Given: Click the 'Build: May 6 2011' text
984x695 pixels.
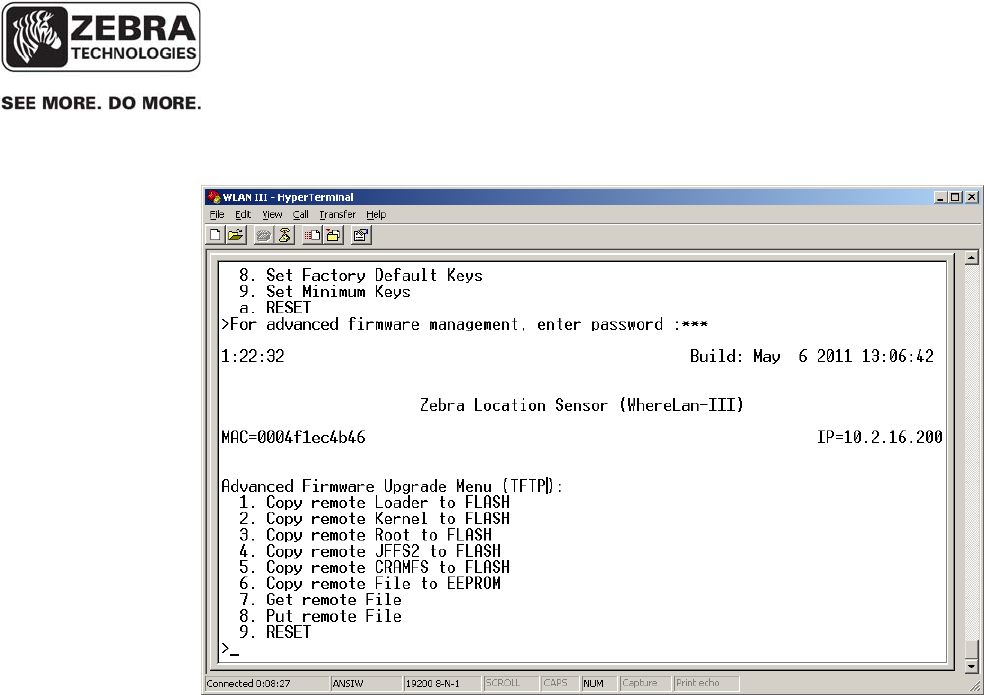Looking at the screenshot, I should pos(771,357).
